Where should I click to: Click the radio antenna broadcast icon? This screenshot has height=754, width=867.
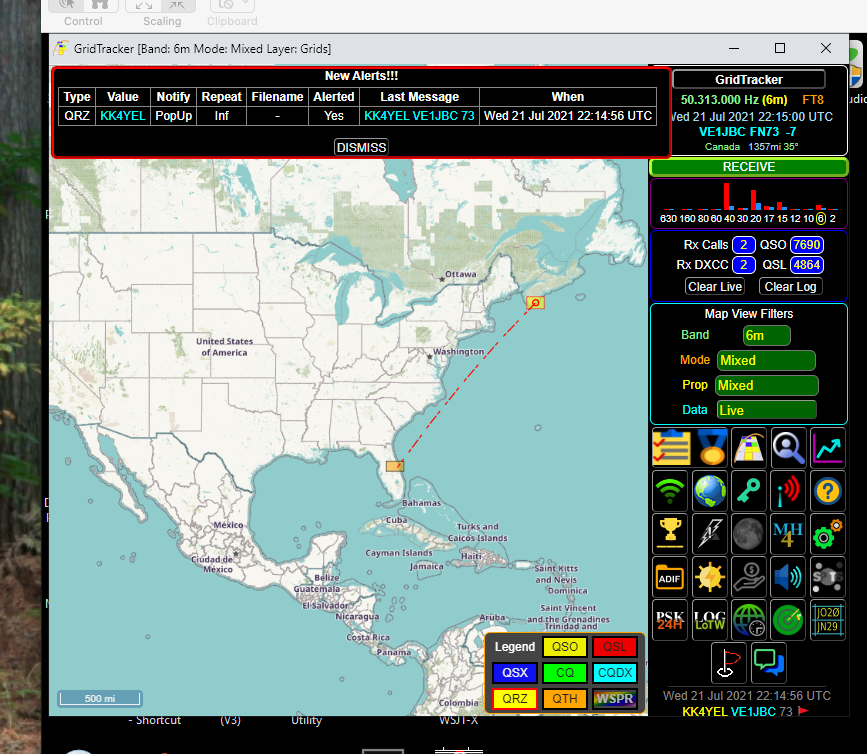click(x=788, y=491)
